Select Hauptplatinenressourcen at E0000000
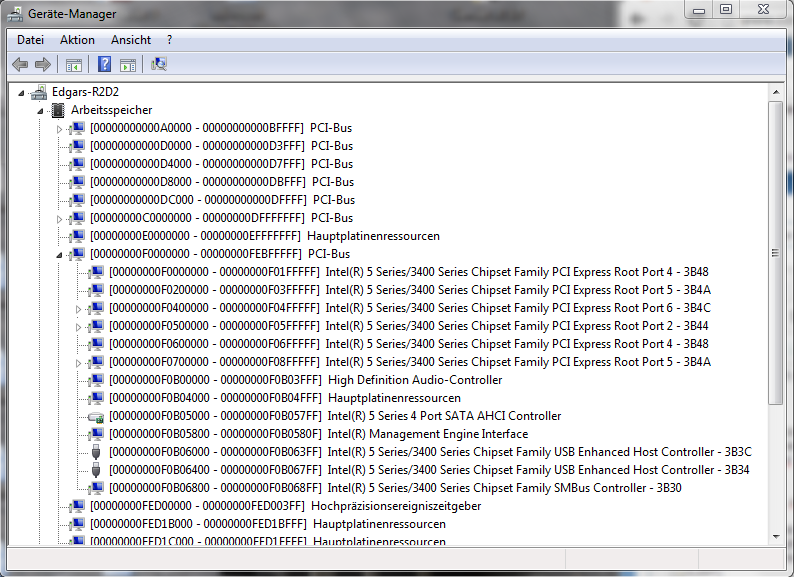Viewport: 794px width, 577px height. pos(265,236)
